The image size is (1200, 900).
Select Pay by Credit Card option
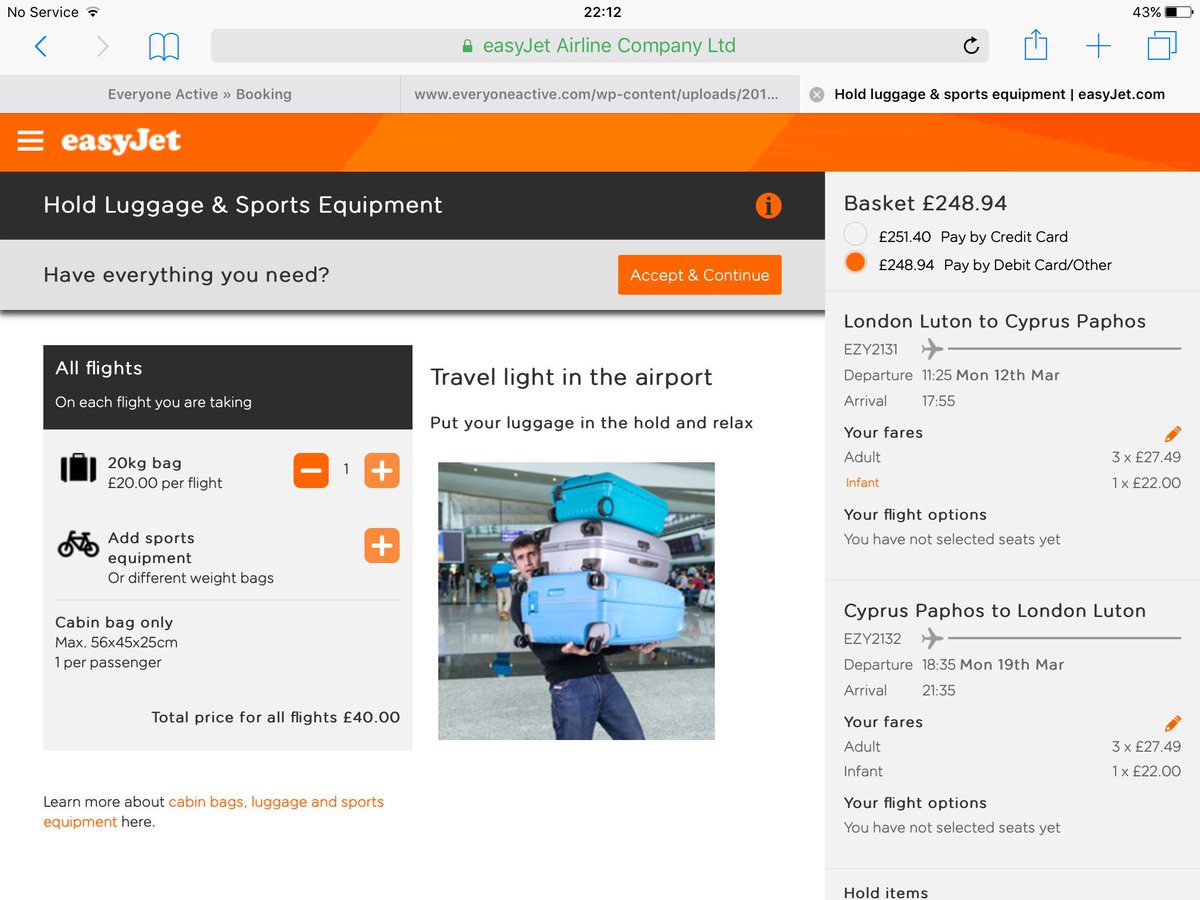[855, 235]
